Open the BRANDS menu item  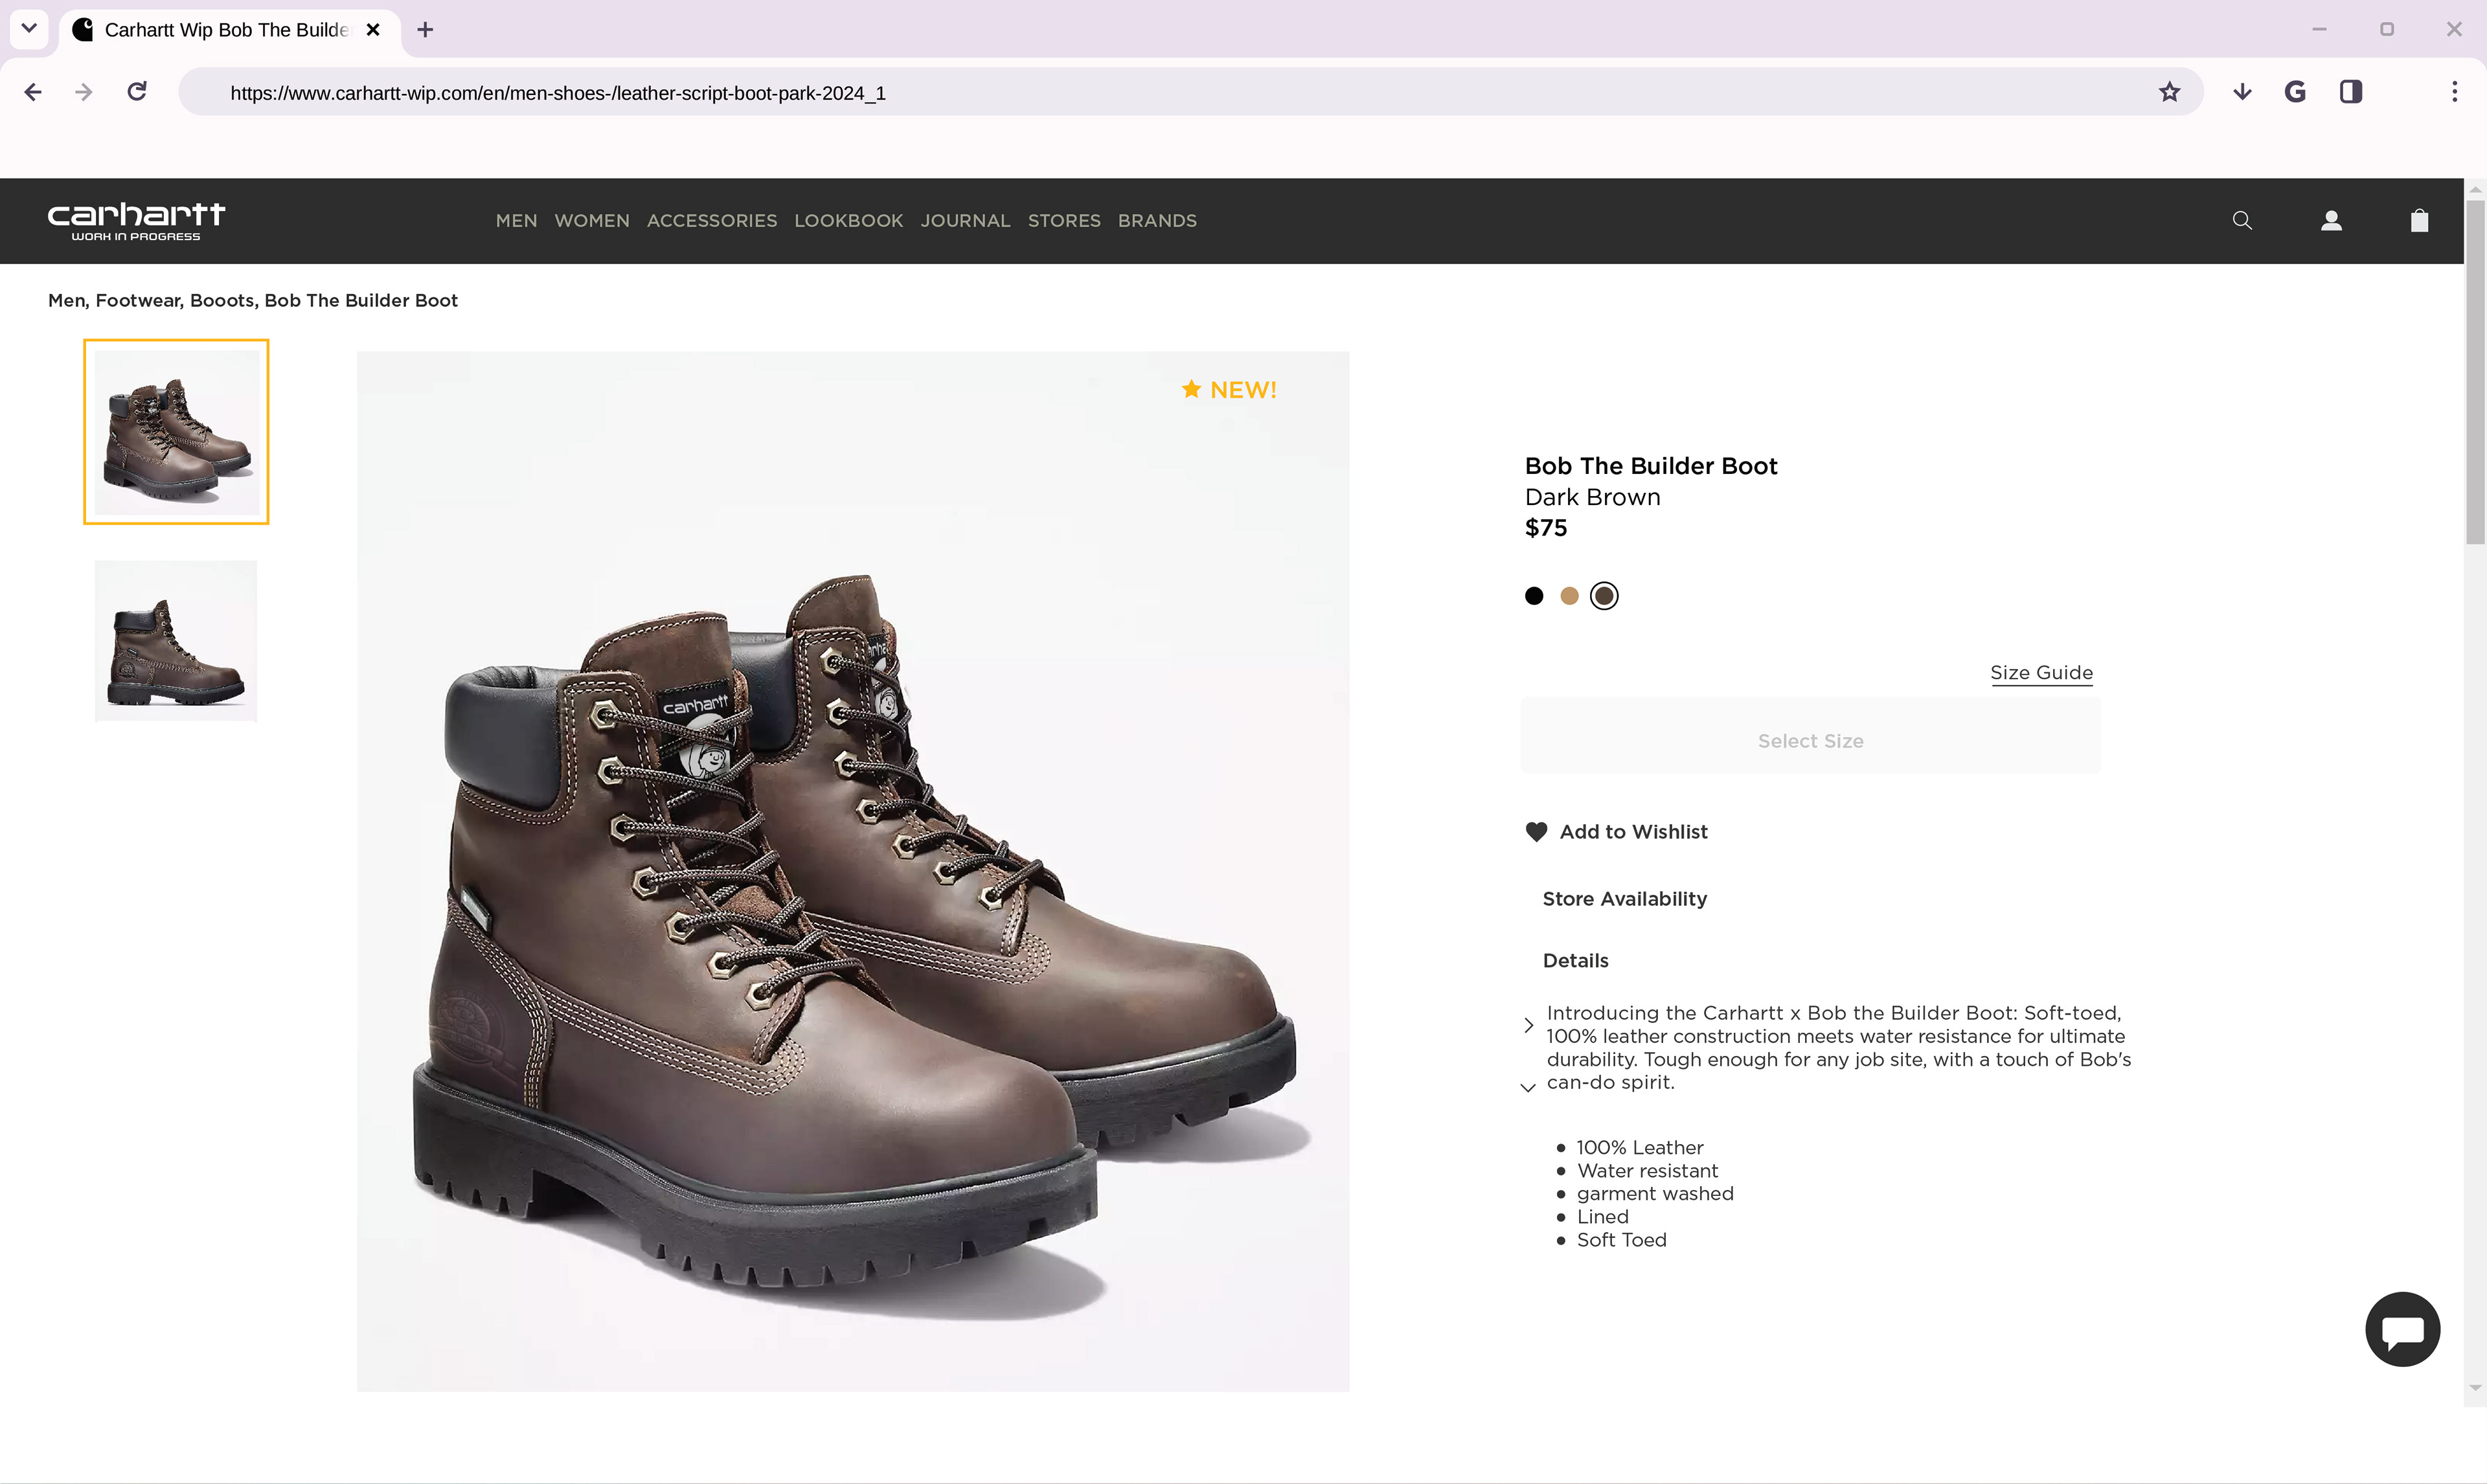click(x=1157, y=221)
